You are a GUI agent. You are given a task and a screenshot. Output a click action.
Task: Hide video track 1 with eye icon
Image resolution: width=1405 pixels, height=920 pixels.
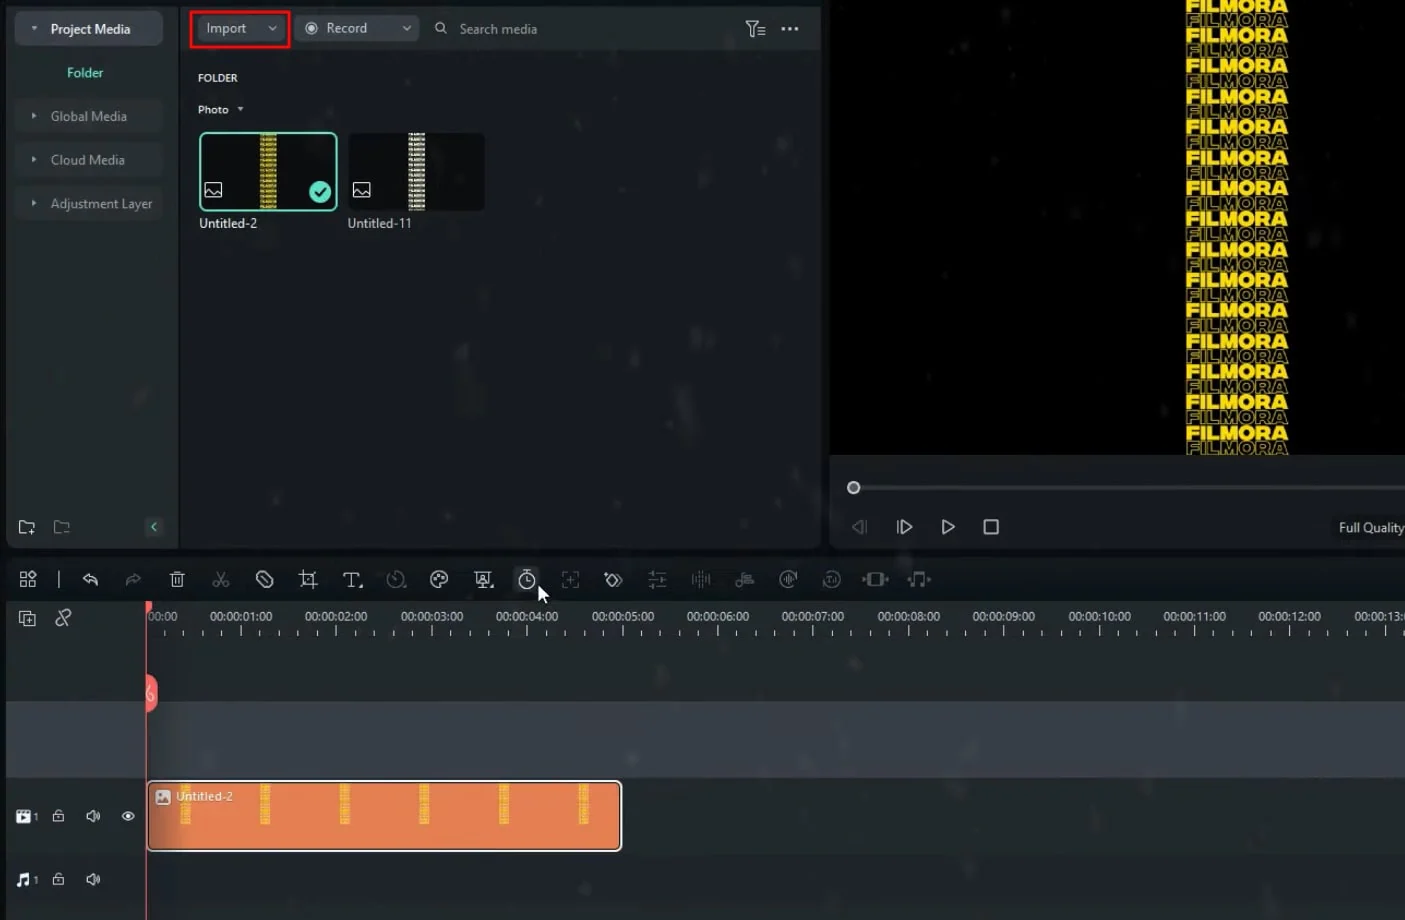tap(128, 816)
